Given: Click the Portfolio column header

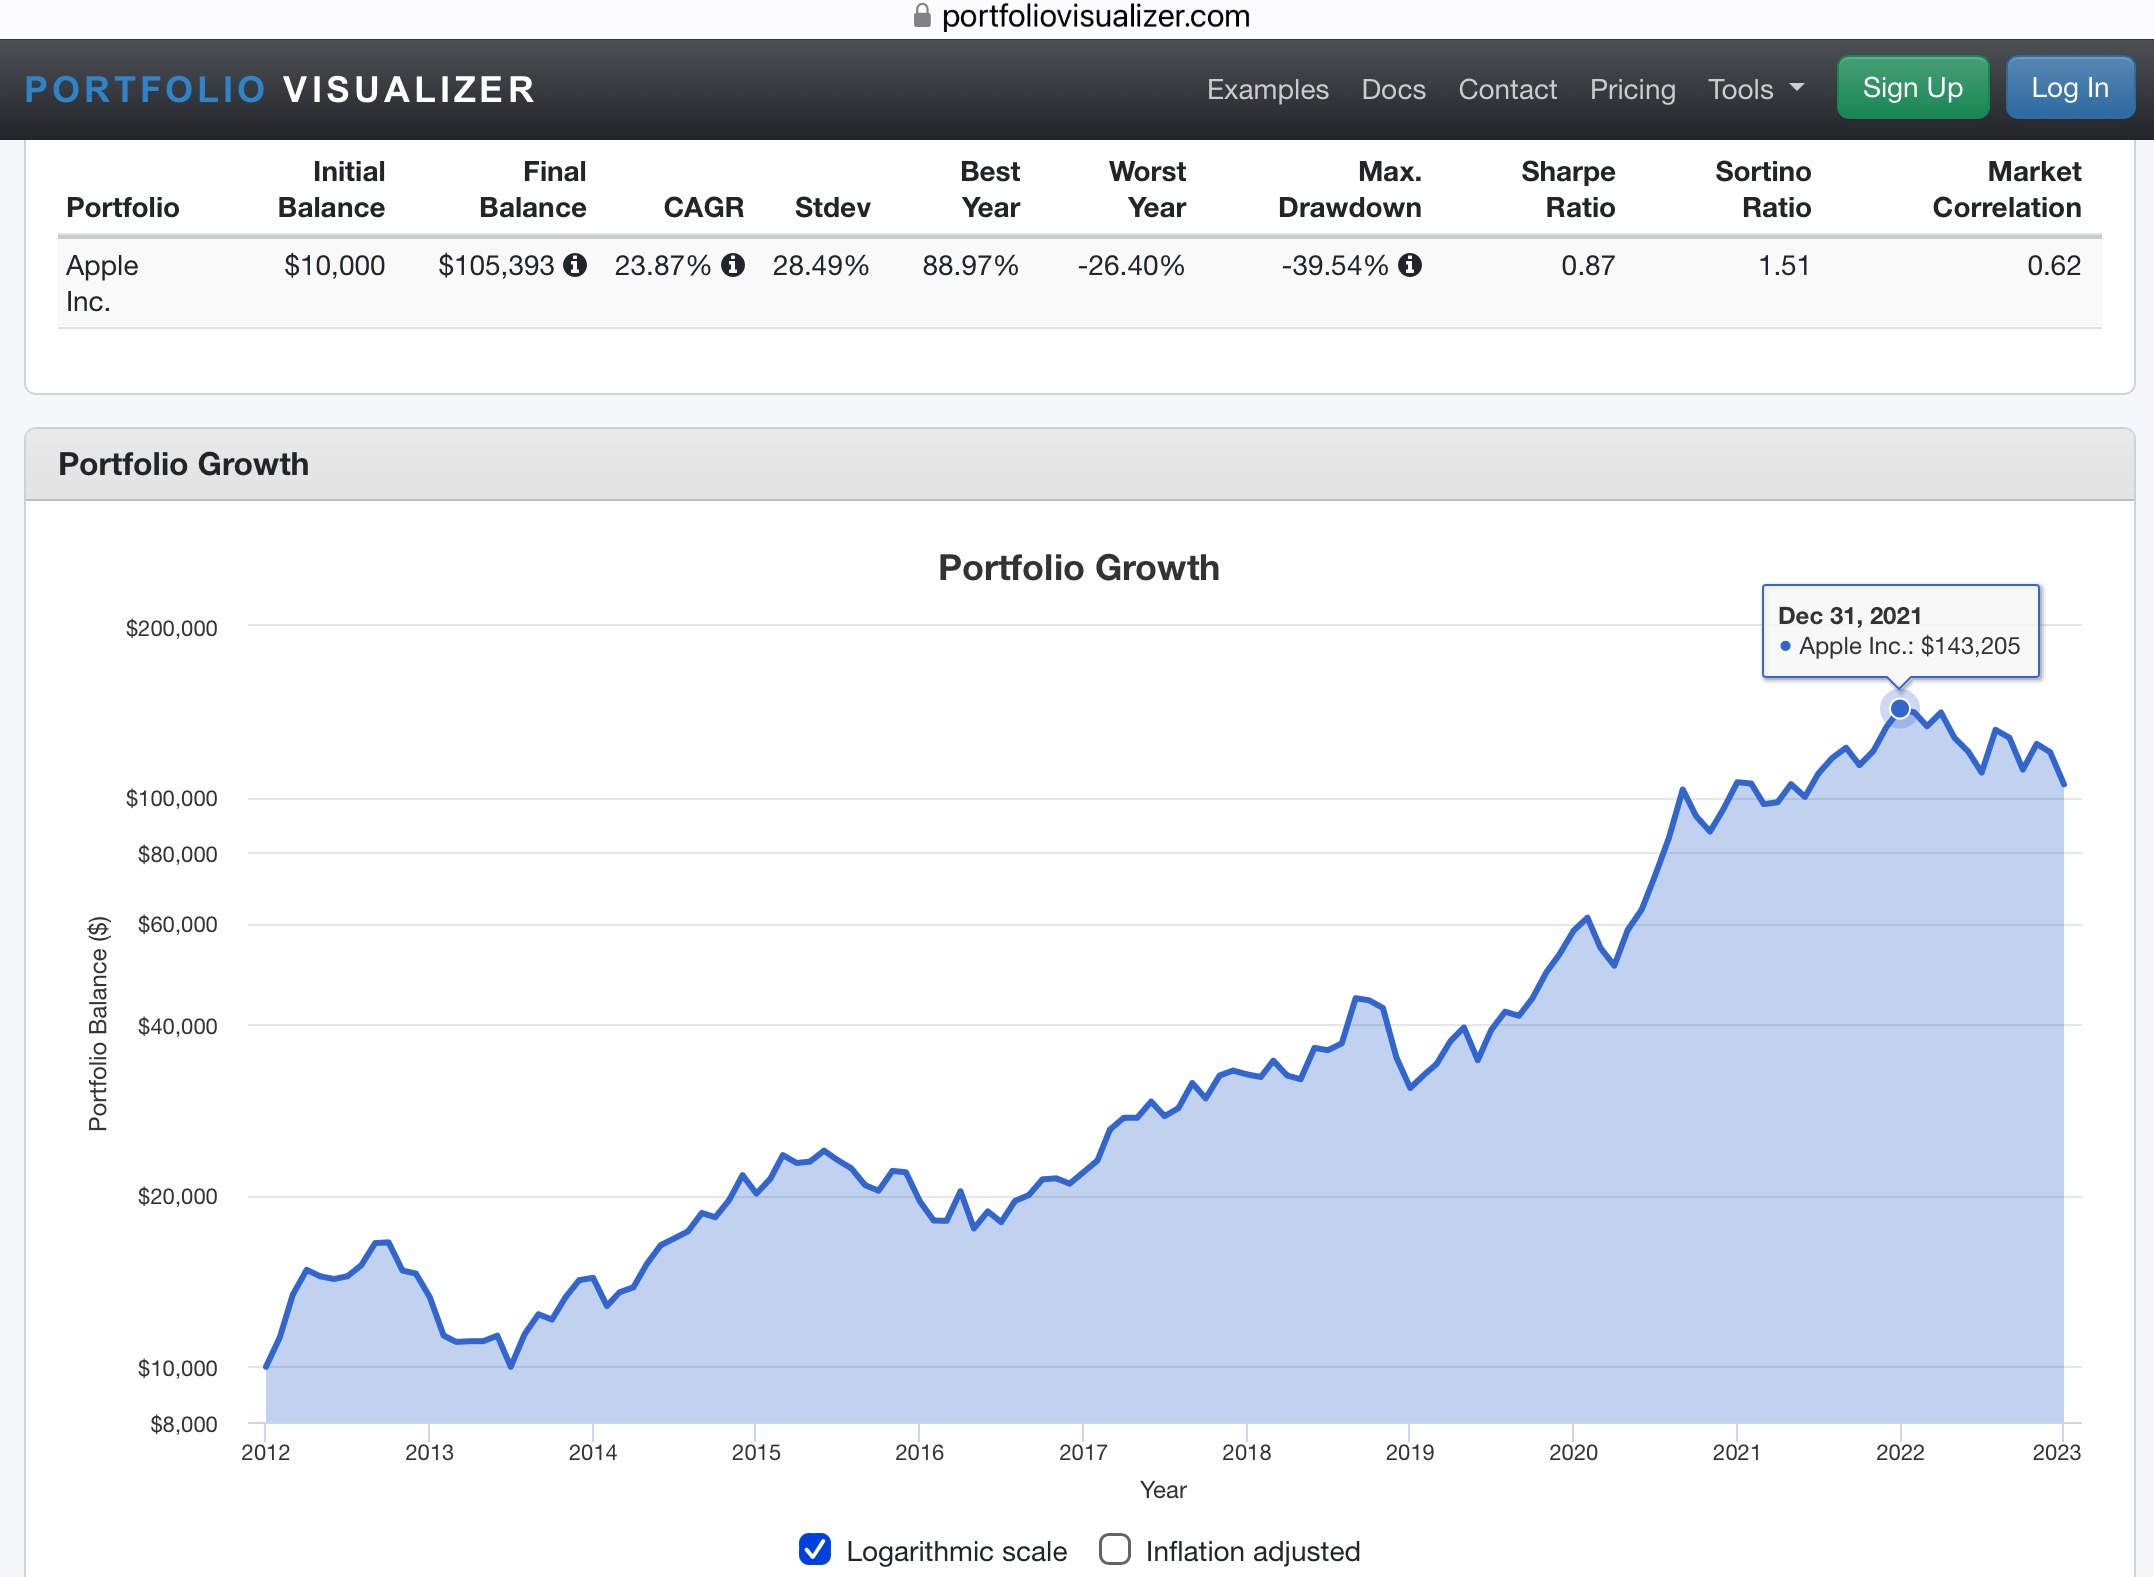Looking at the screenshot, I should [x=122, y=207].
